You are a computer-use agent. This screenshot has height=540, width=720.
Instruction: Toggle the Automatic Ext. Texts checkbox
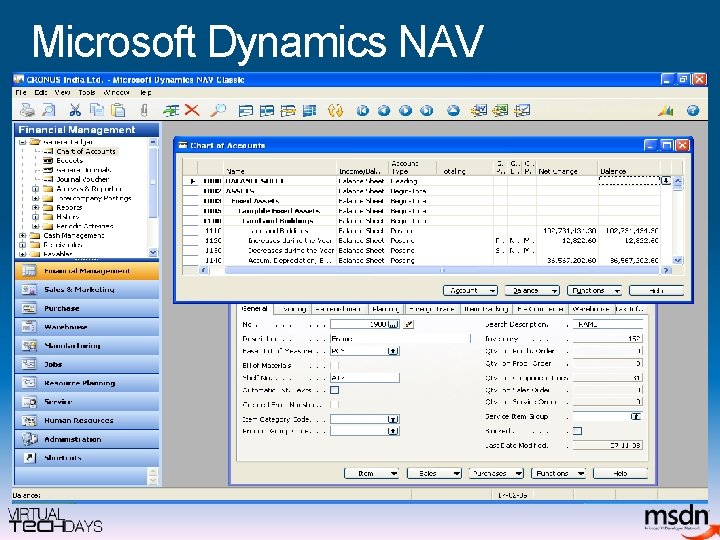tap(335, 390)
